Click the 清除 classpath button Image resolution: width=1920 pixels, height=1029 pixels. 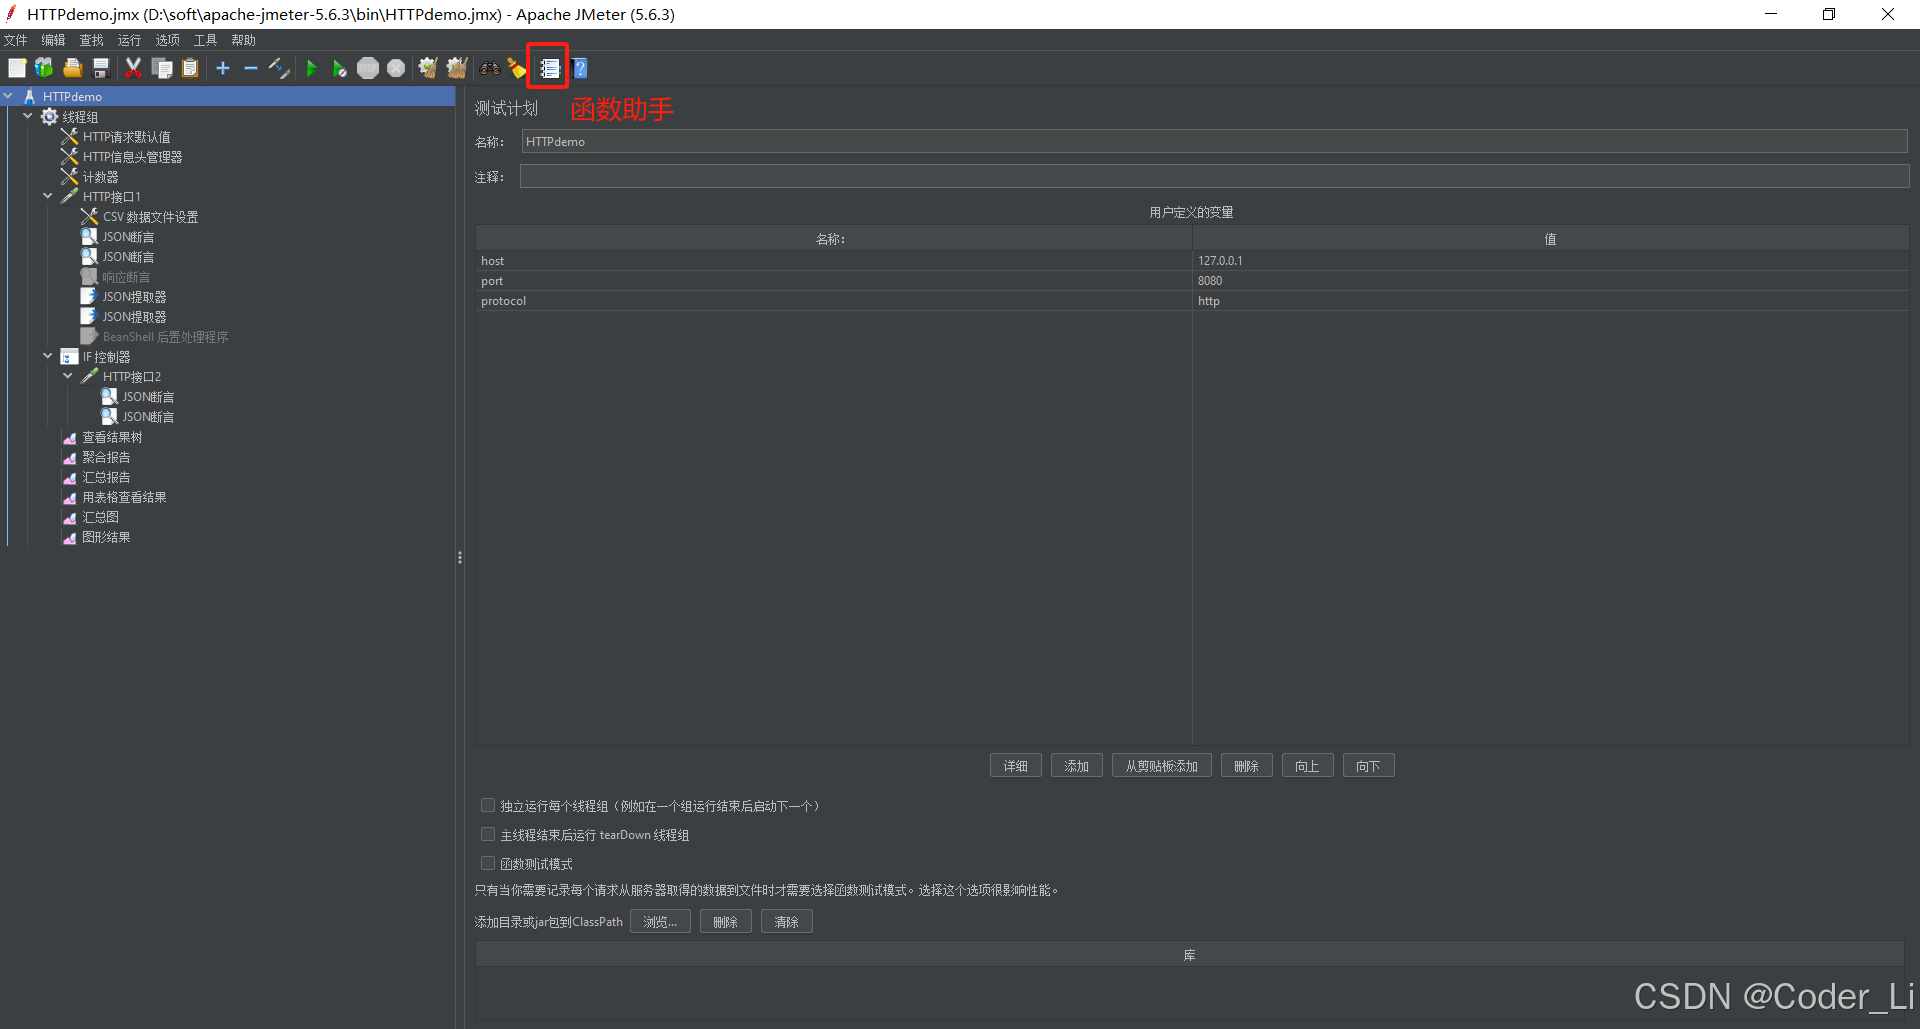pos(787,922)
